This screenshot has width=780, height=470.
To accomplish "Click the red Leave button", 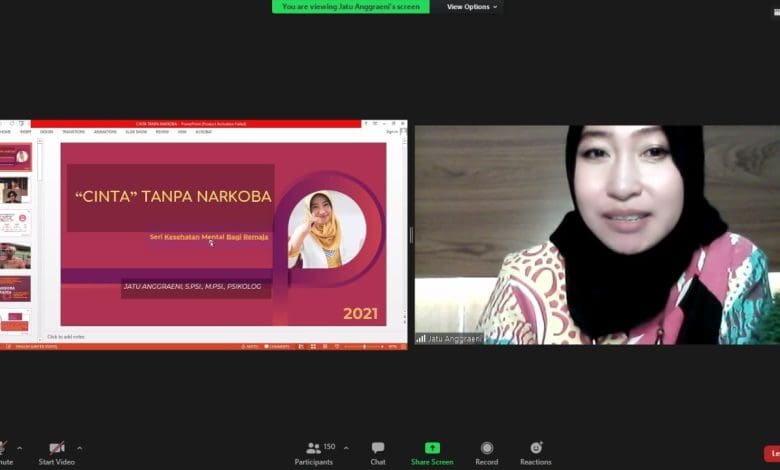I will point(773,454).
